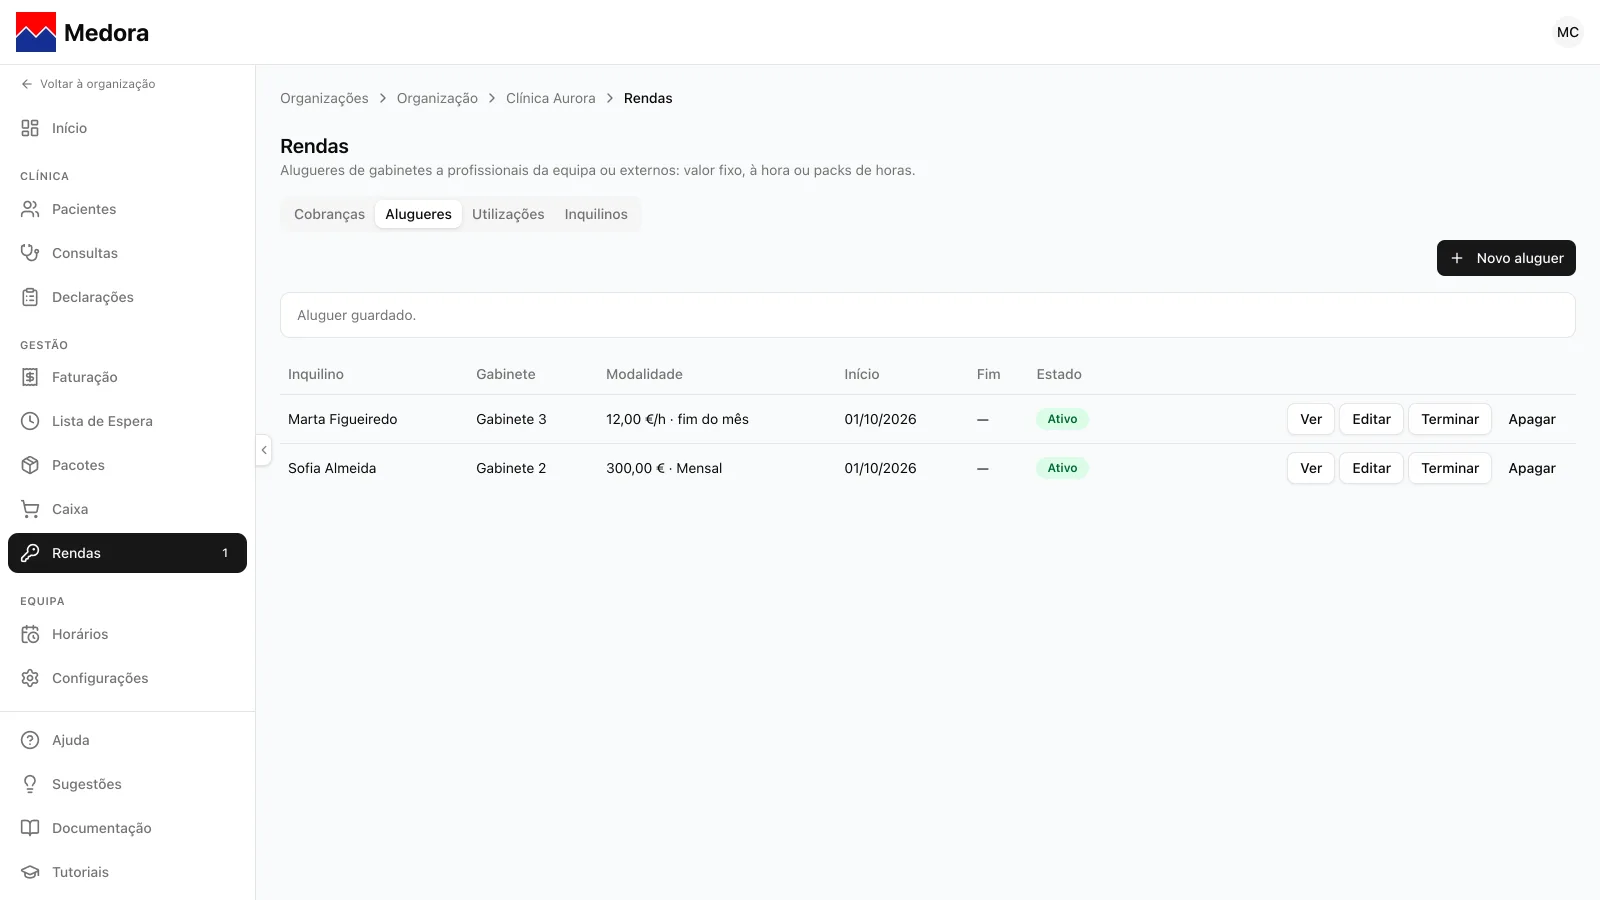Open the Início dashboard icon
The height and width of the screenshot is (900, 1600).
coord(30,128)
